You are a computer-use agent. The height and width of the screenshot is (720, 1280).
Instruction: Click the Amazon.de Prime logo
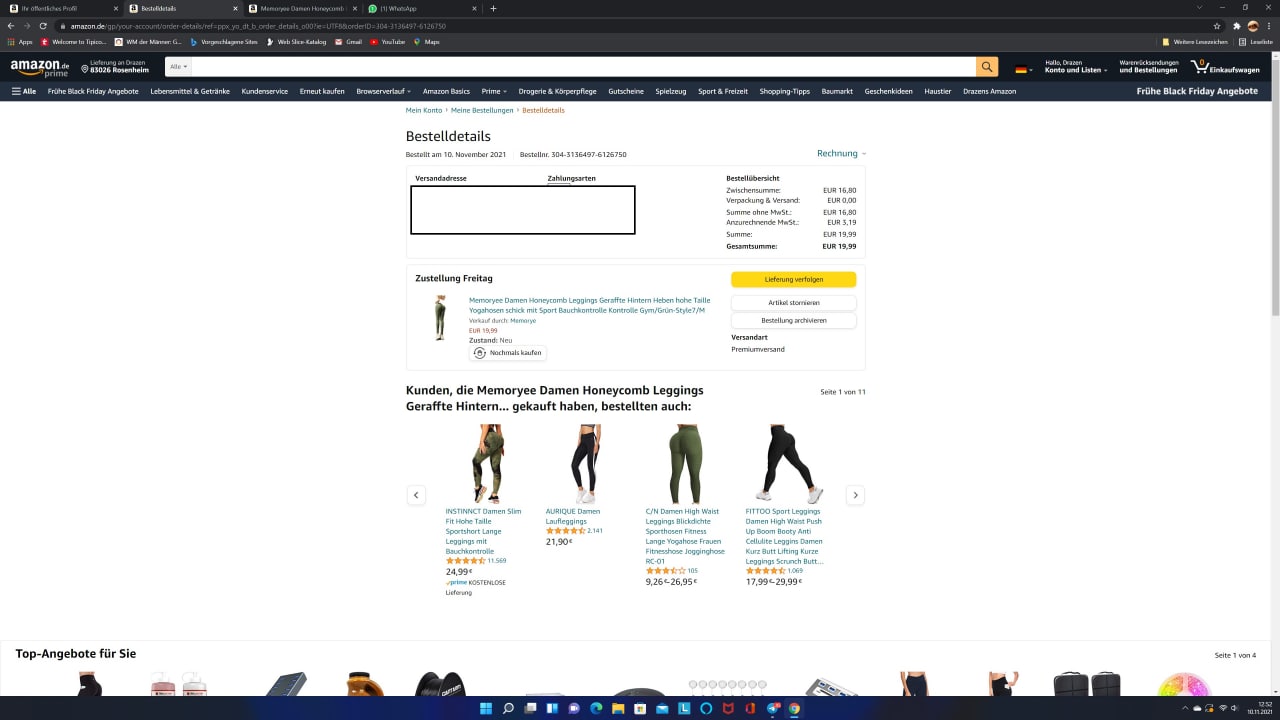40,67
